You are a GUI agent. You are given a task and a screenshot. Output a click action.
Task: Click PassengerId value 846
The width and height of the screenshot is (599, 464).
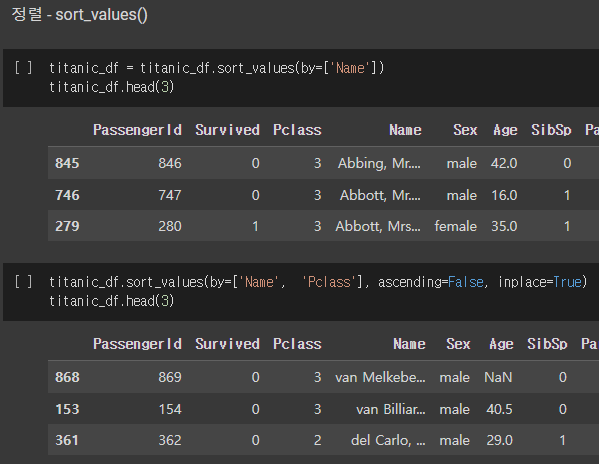click(170, 163)
